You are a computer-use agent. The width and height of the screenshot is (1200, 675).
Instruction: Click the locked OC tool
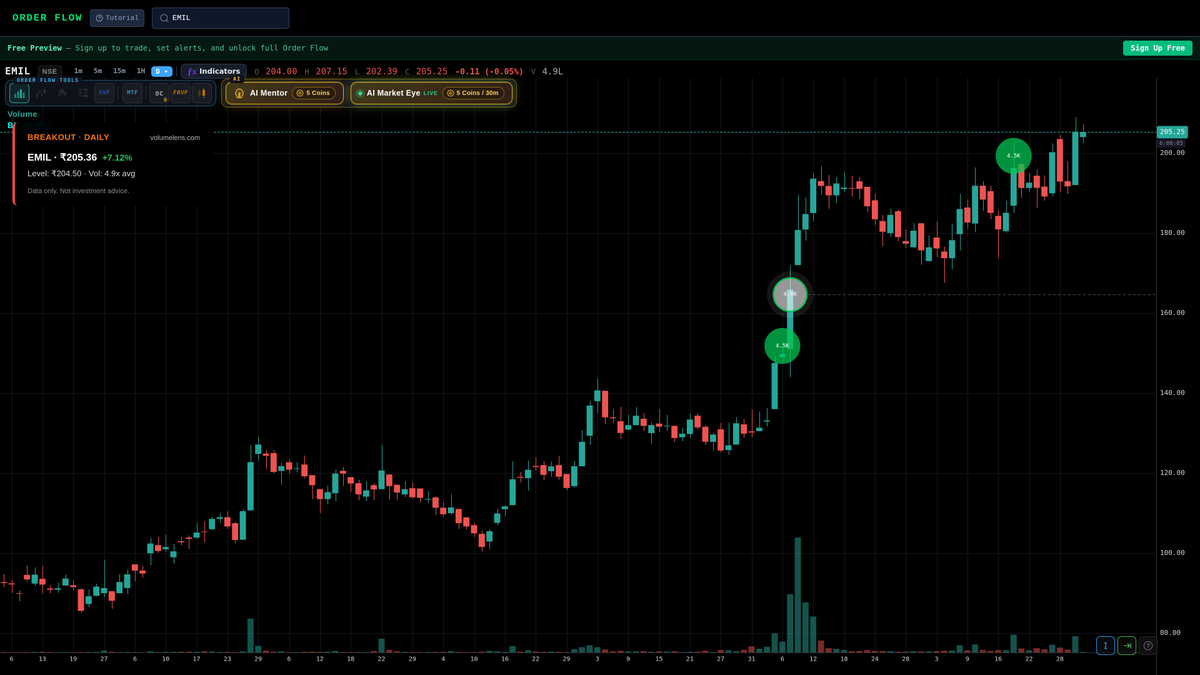[x=160, y=93]
